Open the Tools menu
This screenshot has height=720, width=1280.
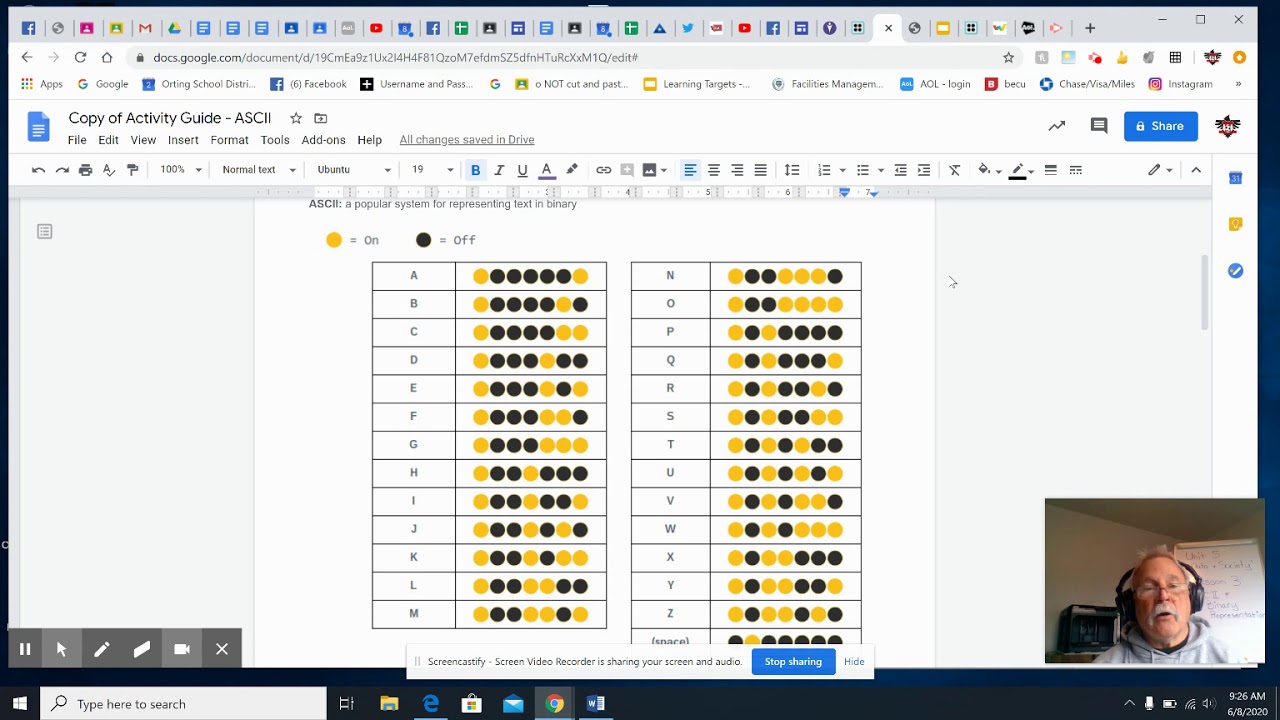point(275,140)
